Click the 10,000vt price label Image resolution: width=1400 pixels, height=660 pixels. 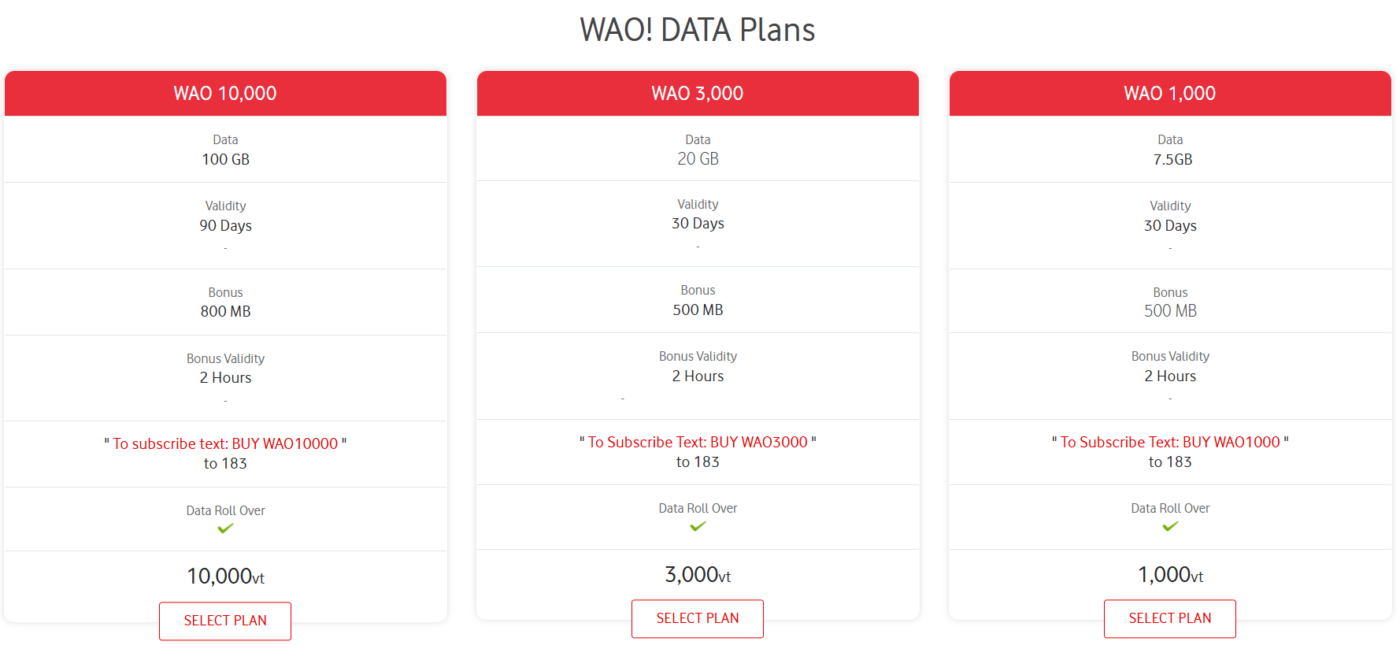225,576
